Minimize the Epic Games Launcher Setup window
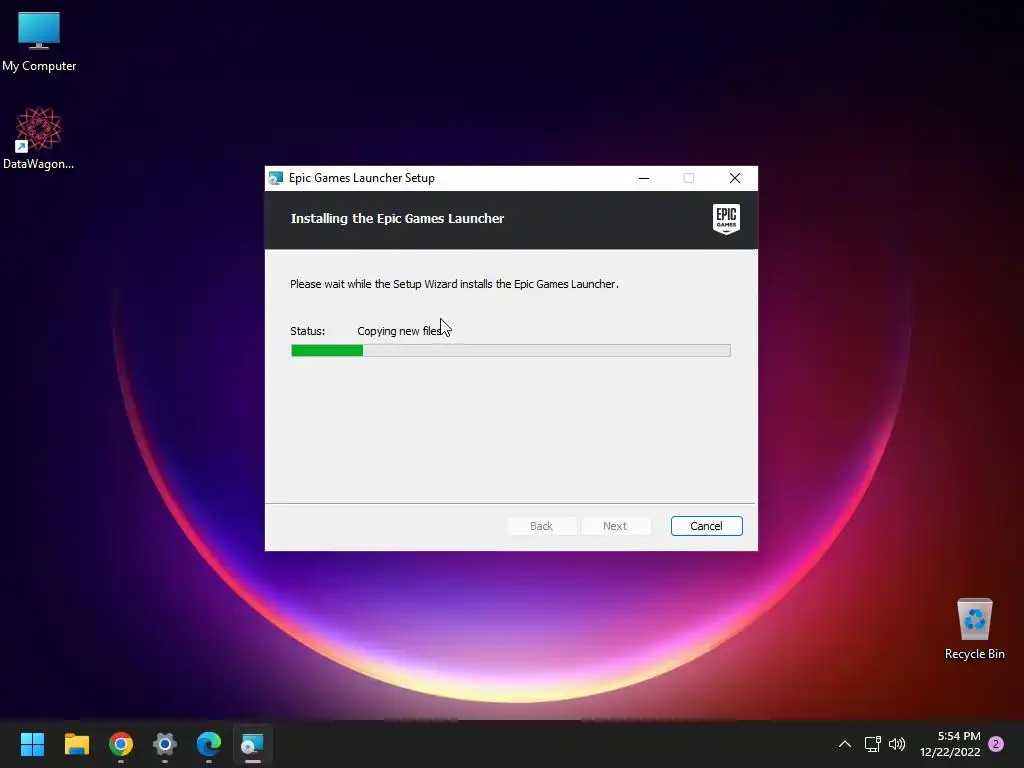 click(x=644, y=178)
